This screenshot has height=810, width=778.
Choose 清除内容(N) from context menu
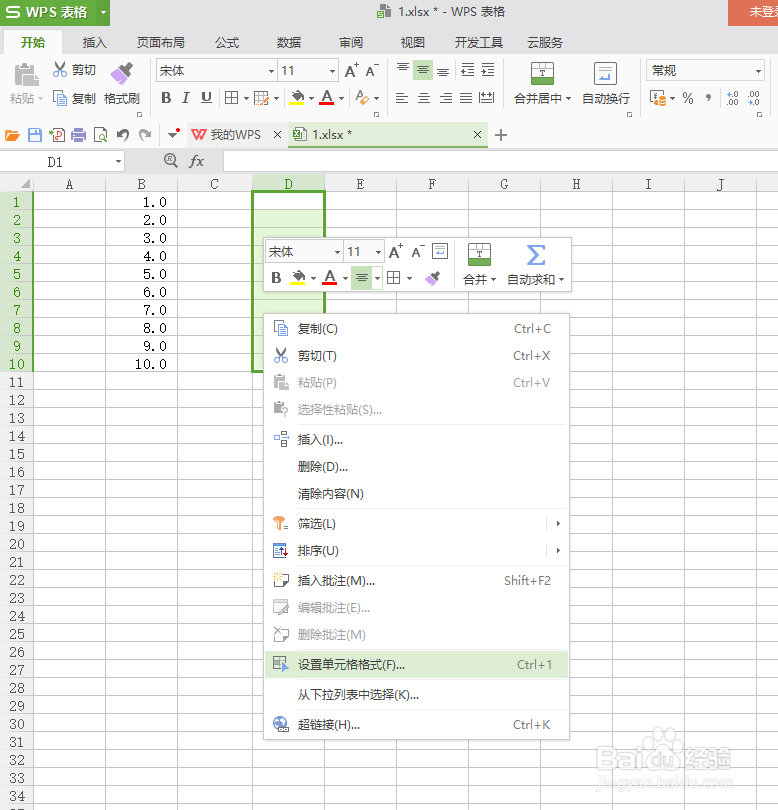pyautogui.click(x=416, y=493)
